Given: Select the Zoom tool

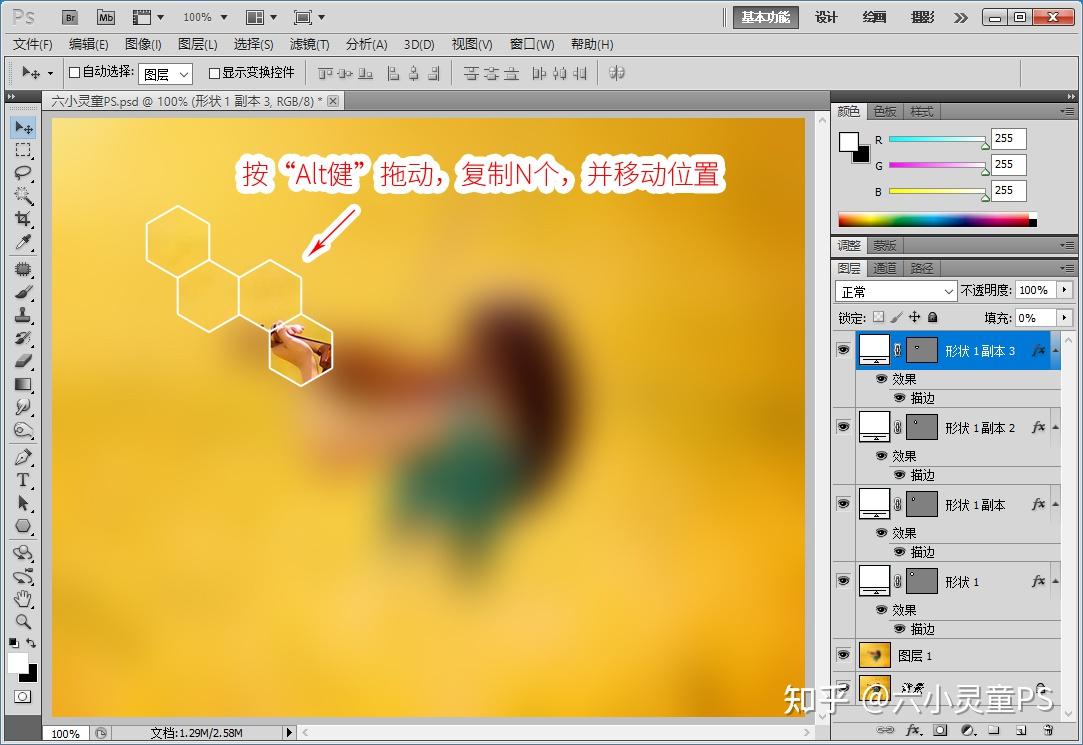Looking at the screenshot, I should pos(23,621).
